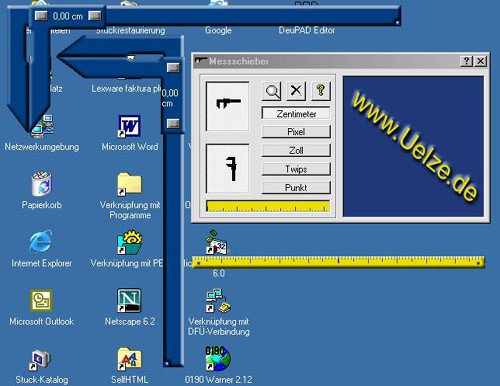
Task: Click the Google desktop label
Action: tap(218, 30)
